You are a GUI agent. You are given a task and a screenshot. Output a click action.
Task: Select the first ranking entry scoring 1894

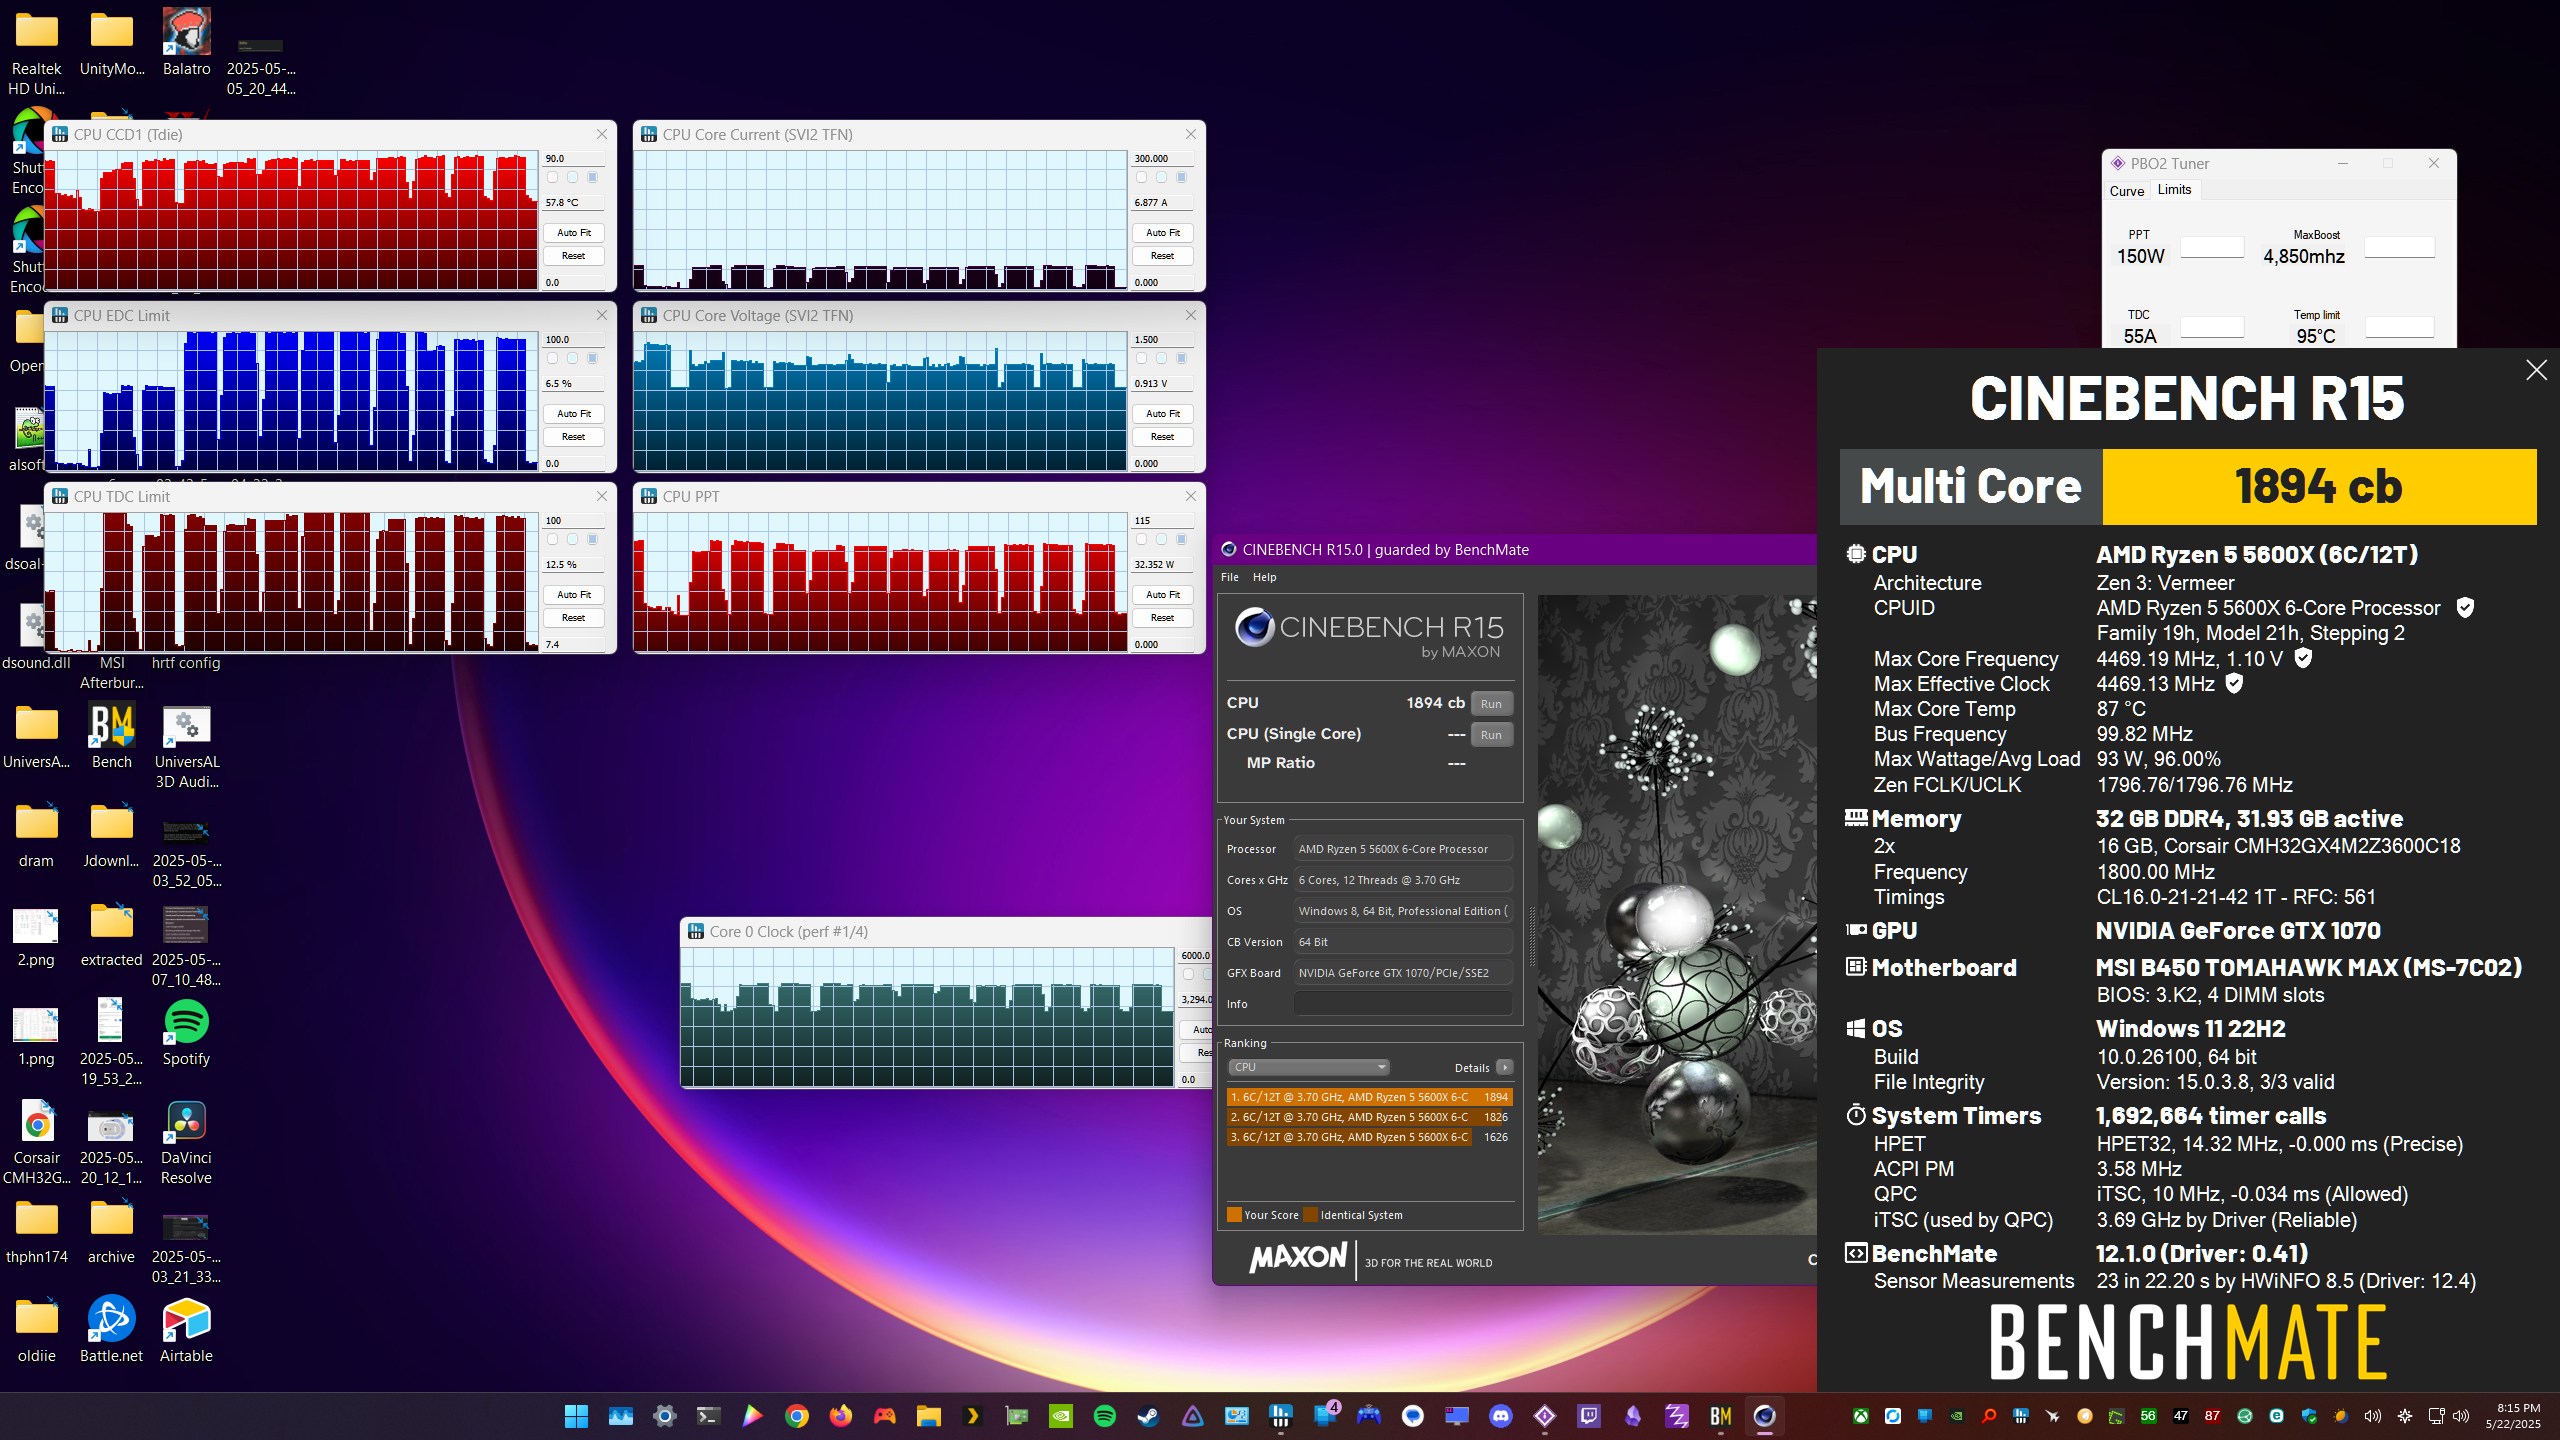pos(1369,1097)
